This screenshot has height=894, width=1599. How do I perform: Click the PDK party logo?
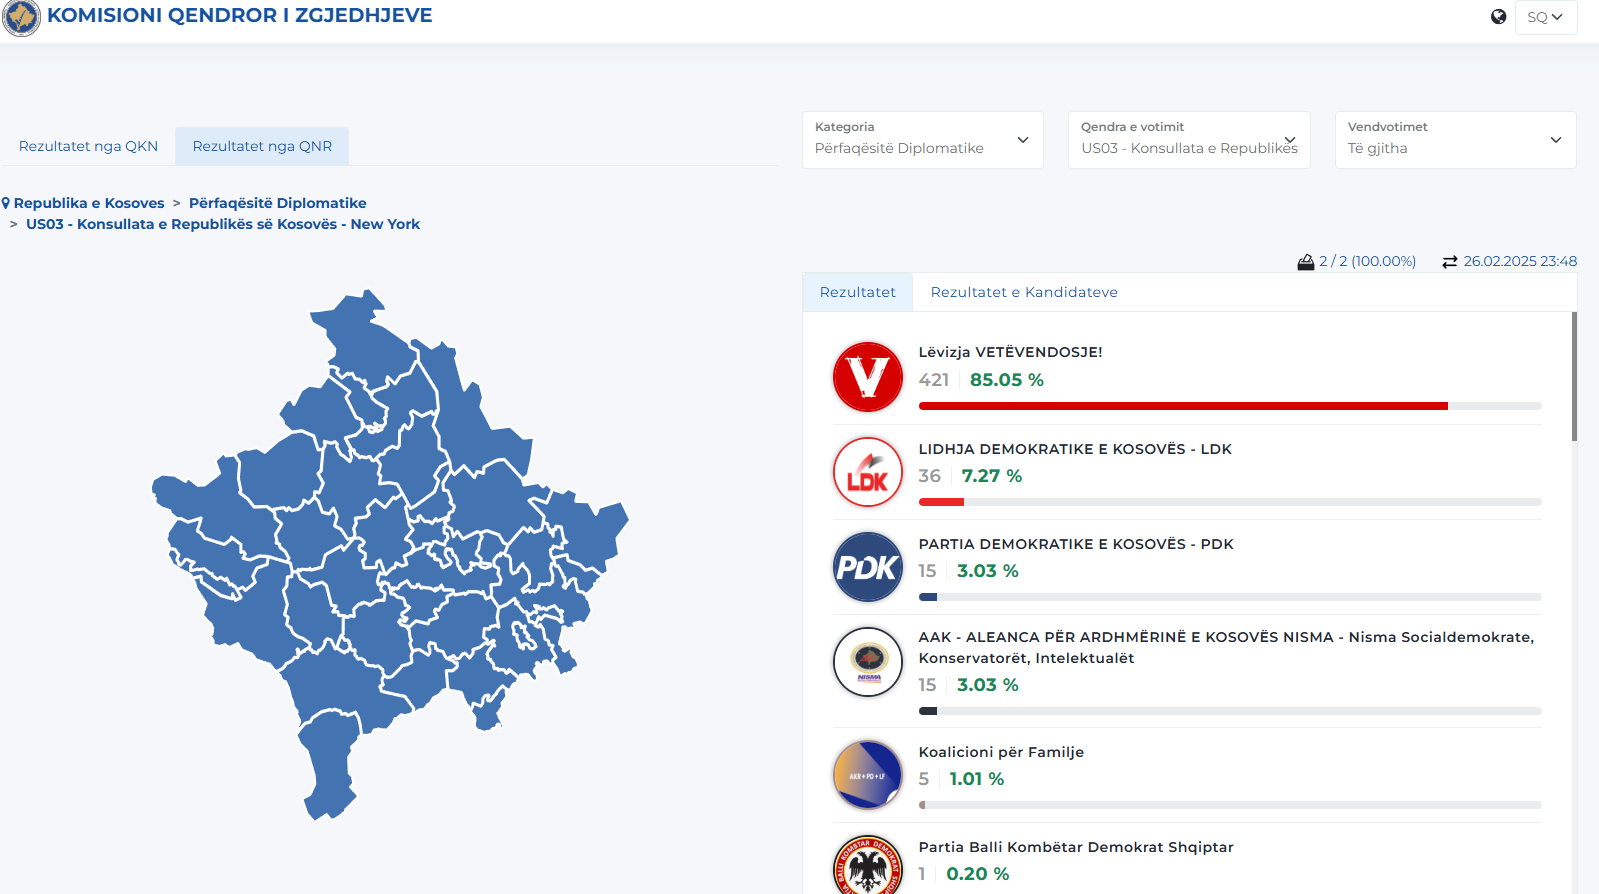tap(868, 567)
